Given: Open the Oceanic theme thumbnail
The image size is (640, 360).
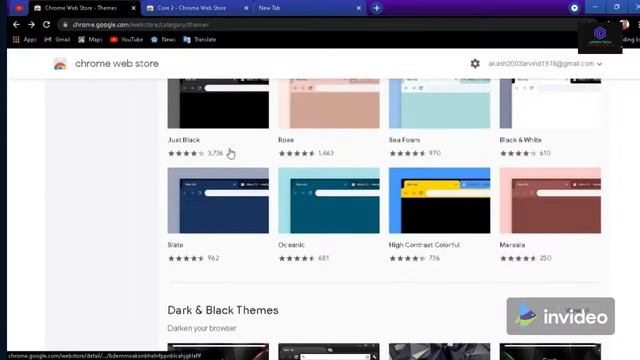Looking at the screenshot, I should [329, 200].
